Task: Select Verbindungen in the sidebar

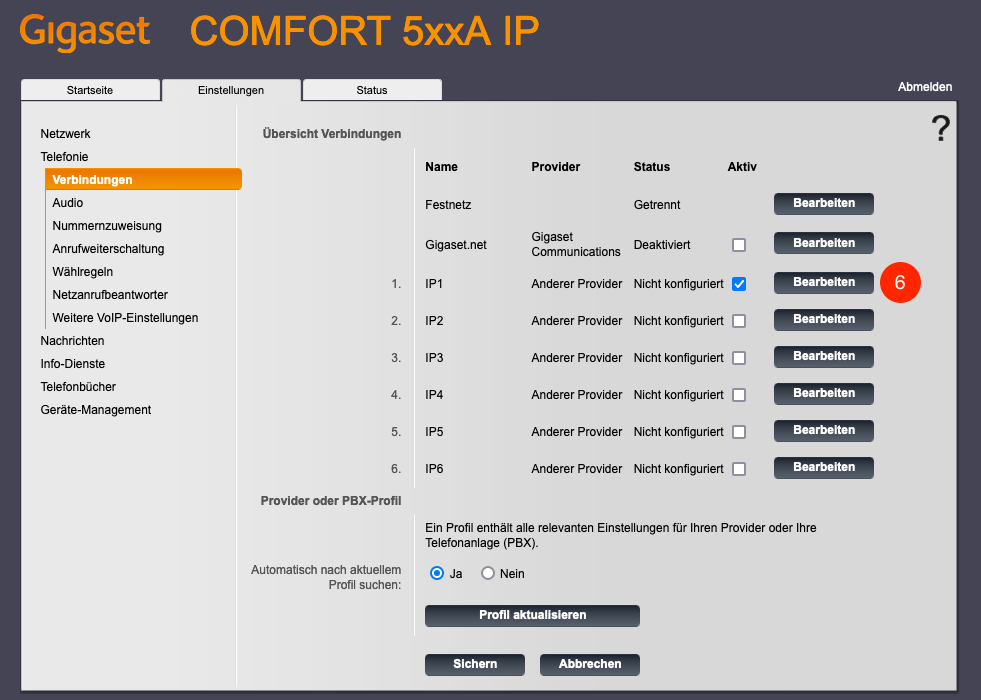Action: [143, 180]
